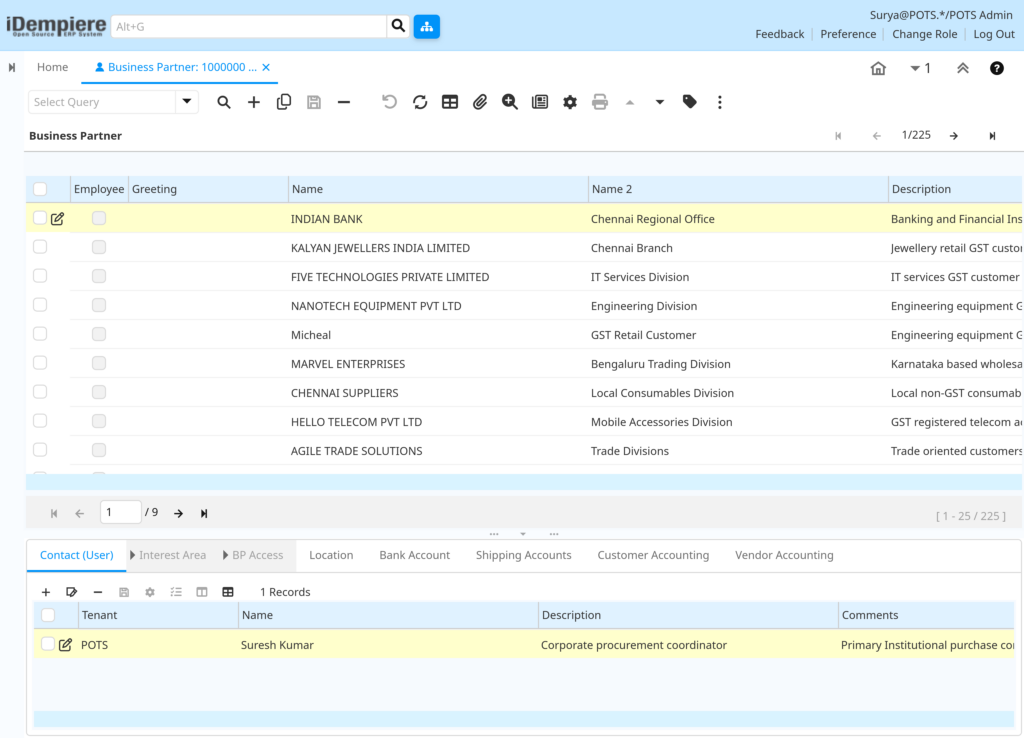Open attachments with the paperclip icon
Viewport: 1024px width, 738px height.
click(x=480, y=102)
